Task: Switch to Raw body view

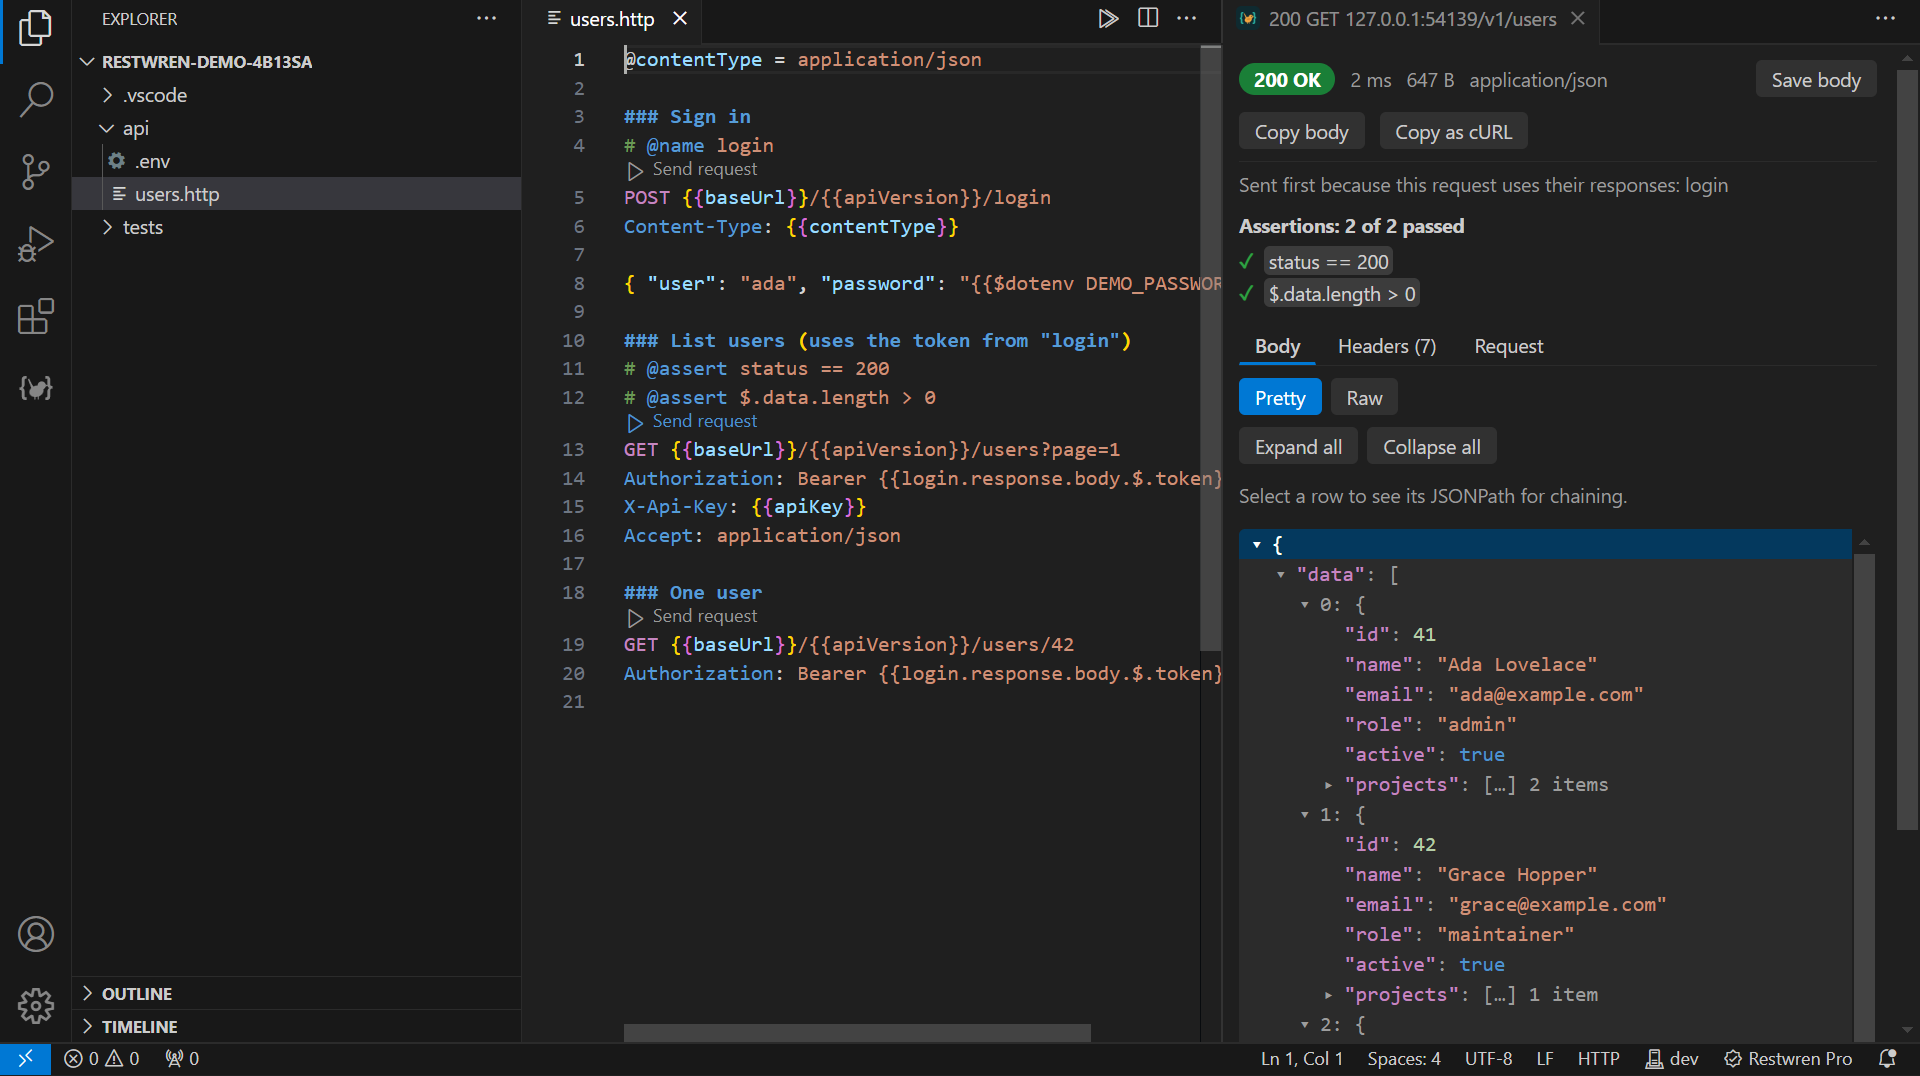Action: click(1364, 398)
